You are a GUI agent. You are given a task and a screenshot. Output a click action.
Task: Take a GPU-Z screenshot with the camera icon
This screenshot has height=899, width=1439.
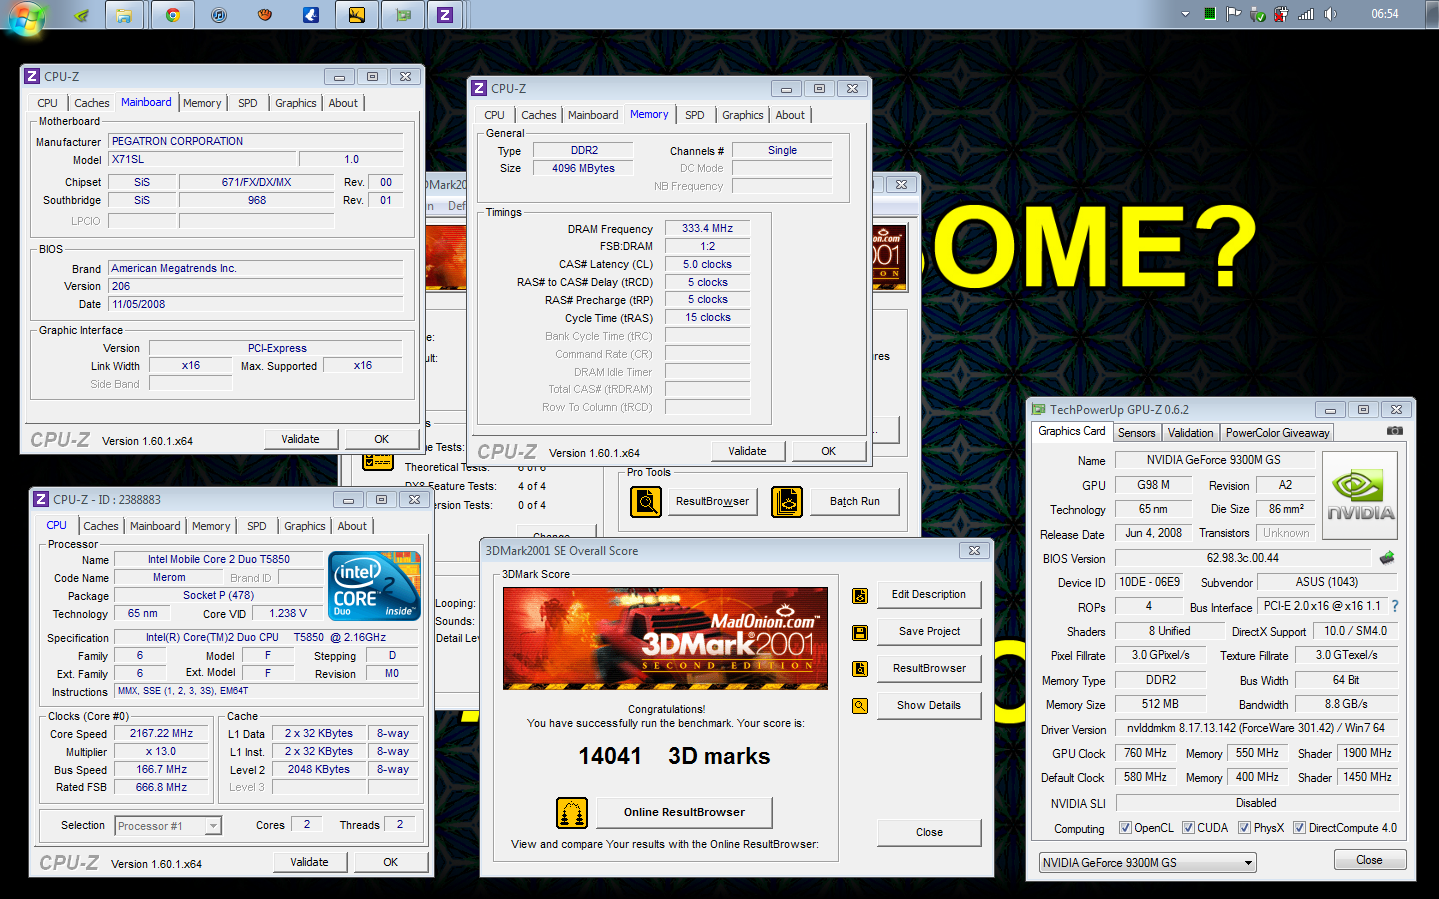tap(1395, 431)
